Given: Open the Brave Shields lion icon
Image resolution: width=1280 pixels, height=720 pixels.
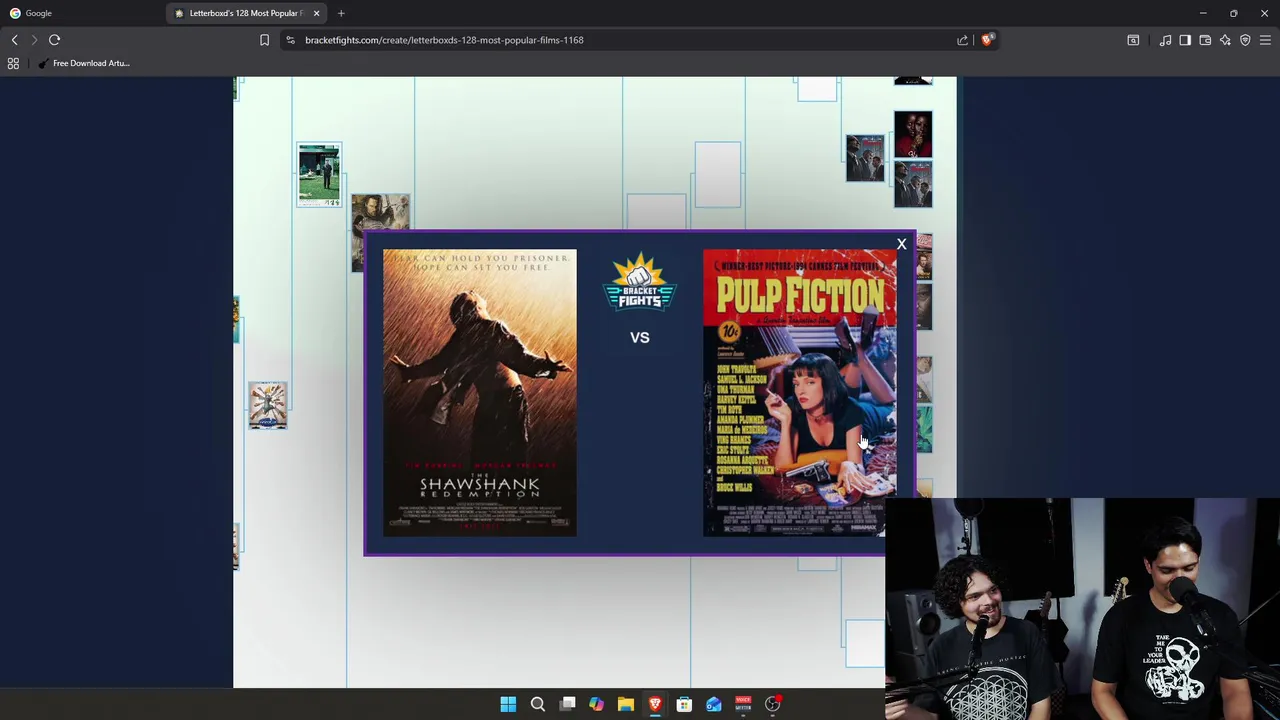Looking at the screenshot, I should (x=987, y=40).
